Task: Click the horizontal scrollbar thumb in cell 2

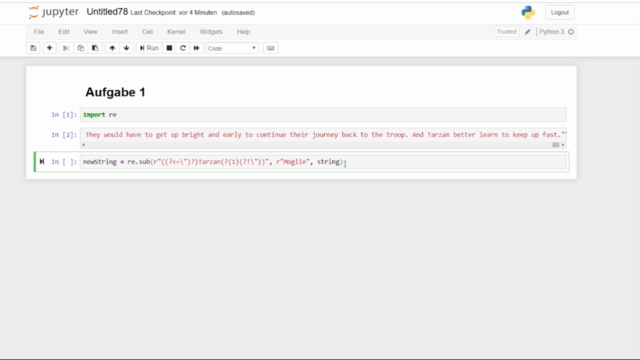Action: pos(556,145)
